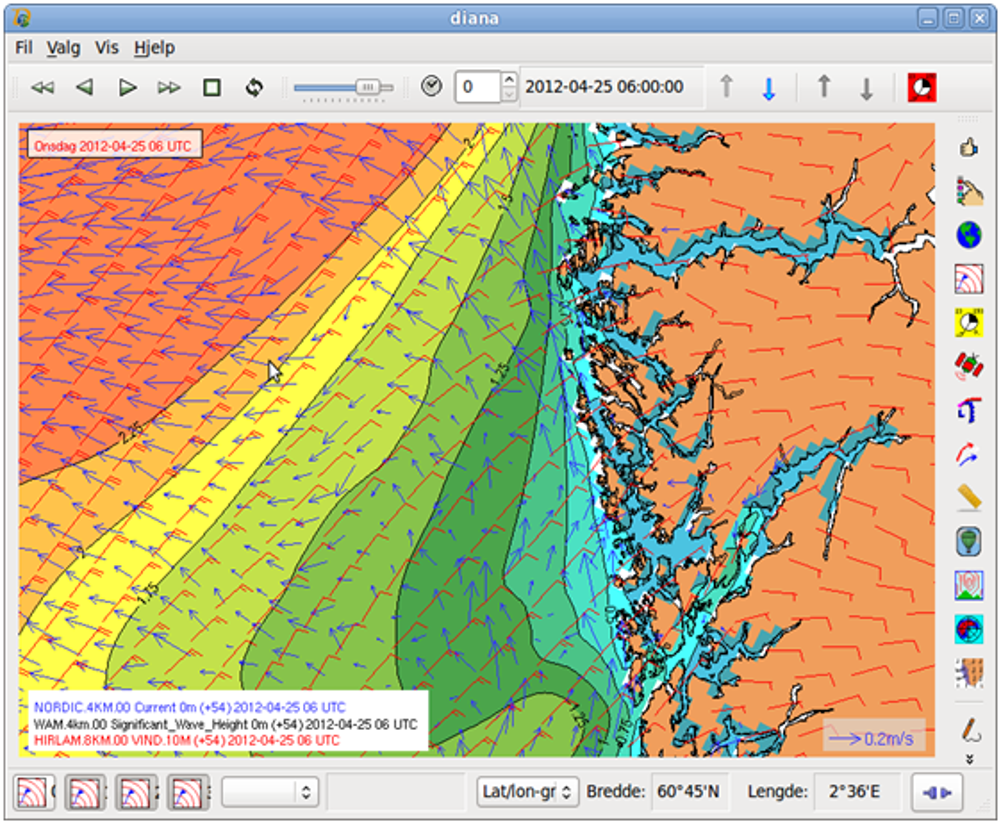Viewport: 1000px width, 824px height.
Task: Click the globe map area icon
Action: point(968,235)
